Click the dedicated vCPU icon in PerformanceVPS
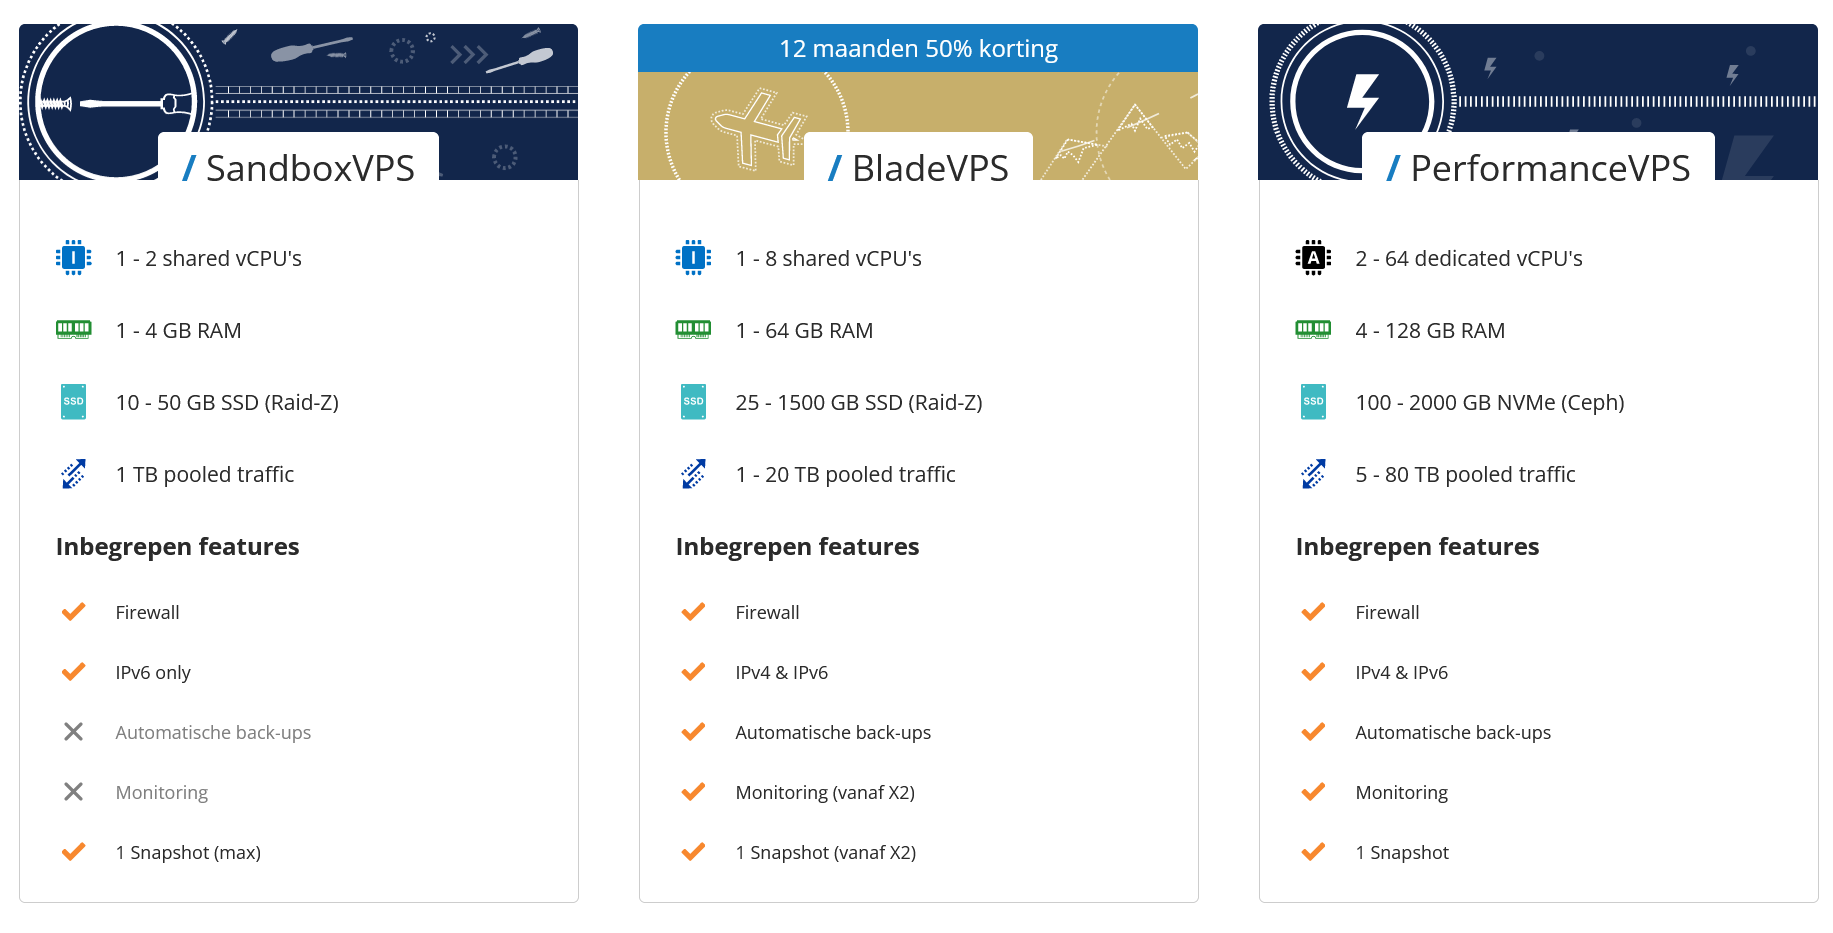This screenshot has width=1833, height=933. point(1313,258)
